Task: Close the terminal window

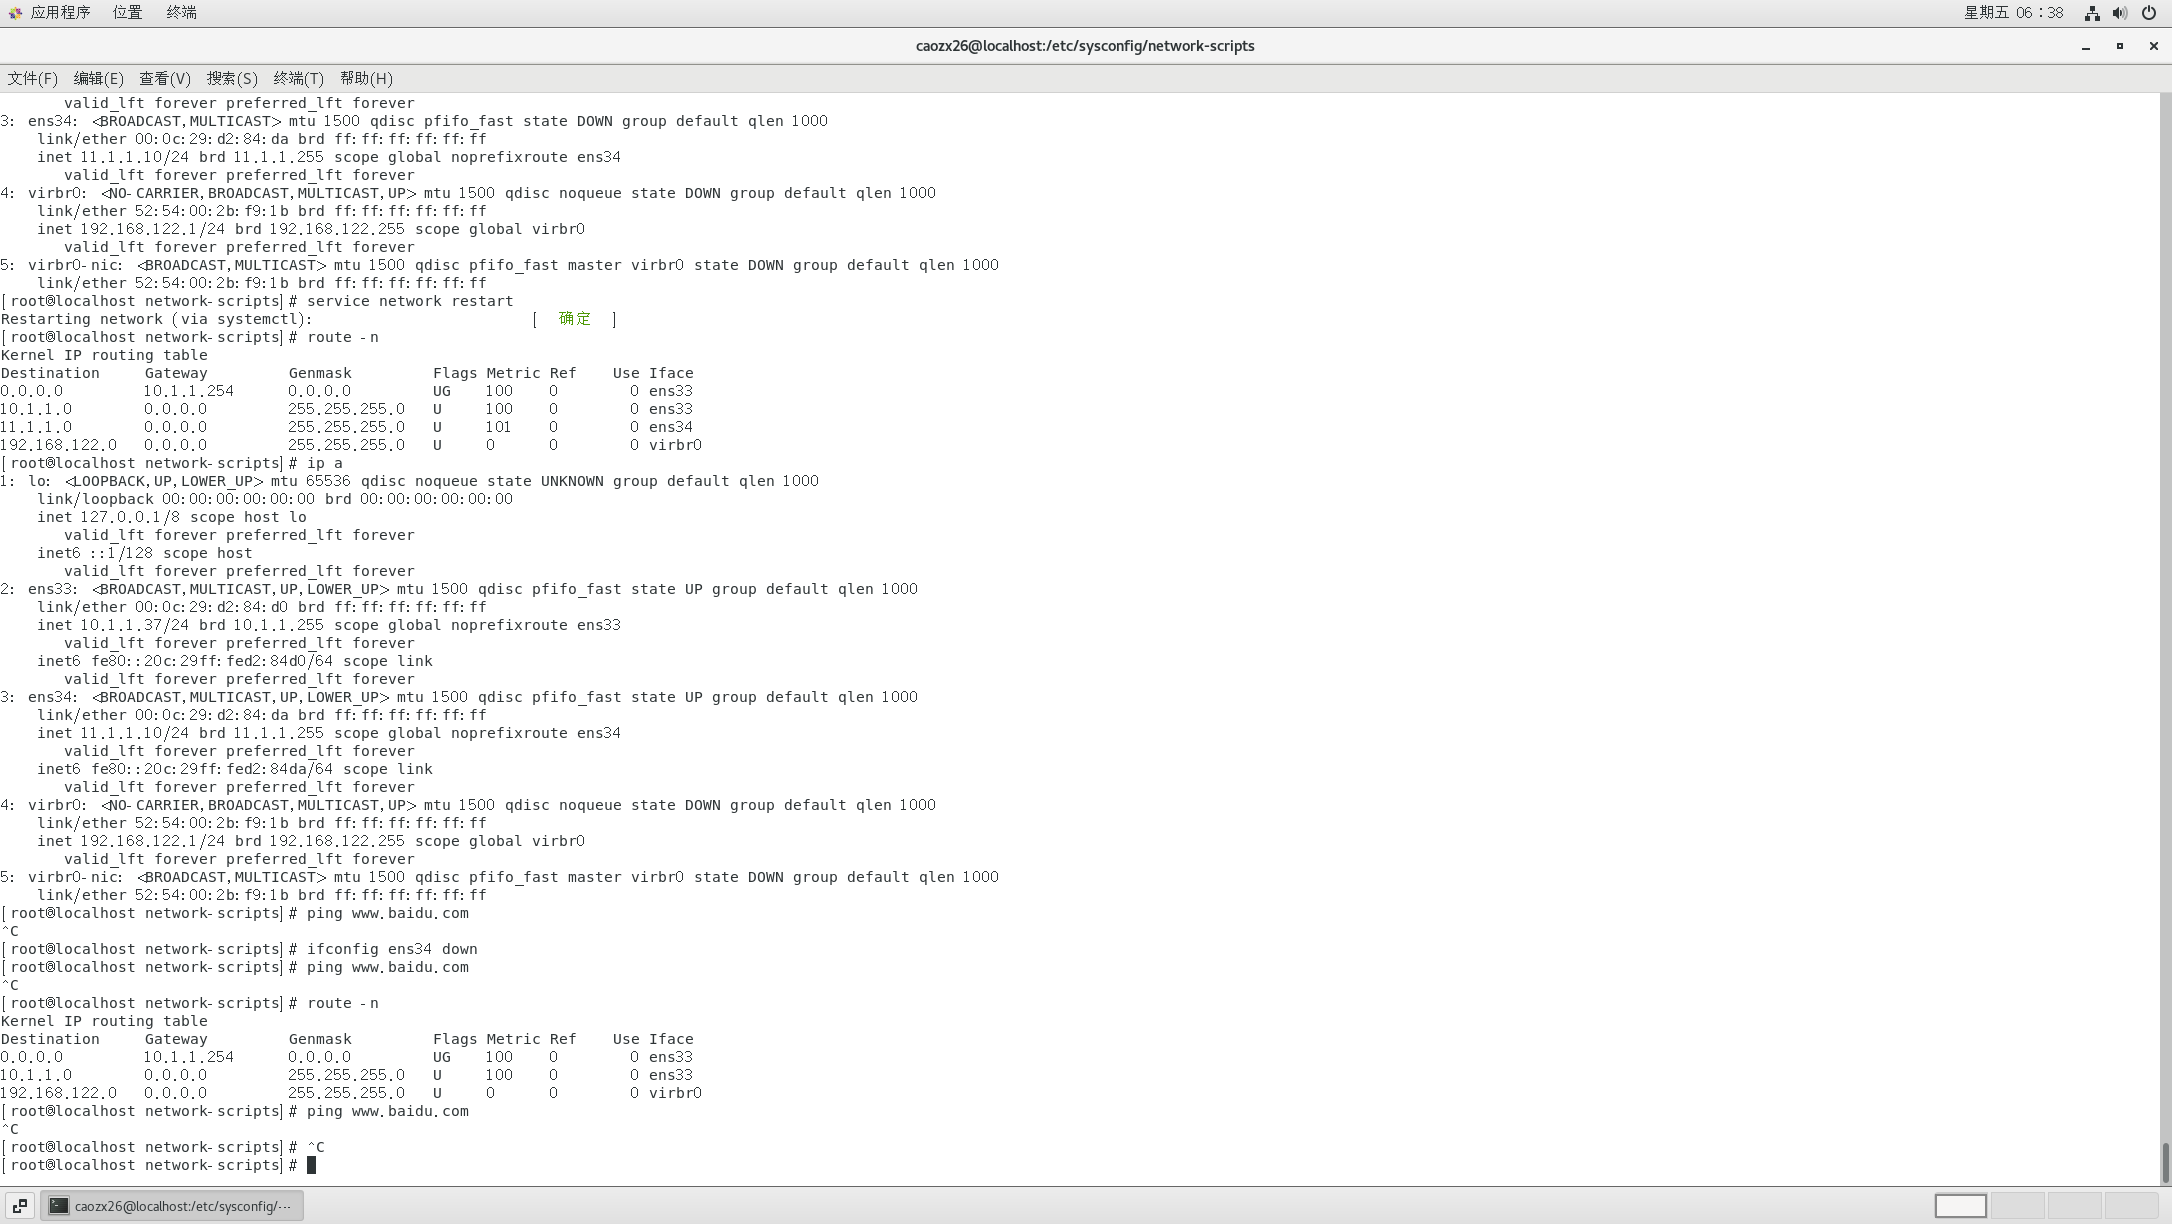Action: [x=2153, y=46]
